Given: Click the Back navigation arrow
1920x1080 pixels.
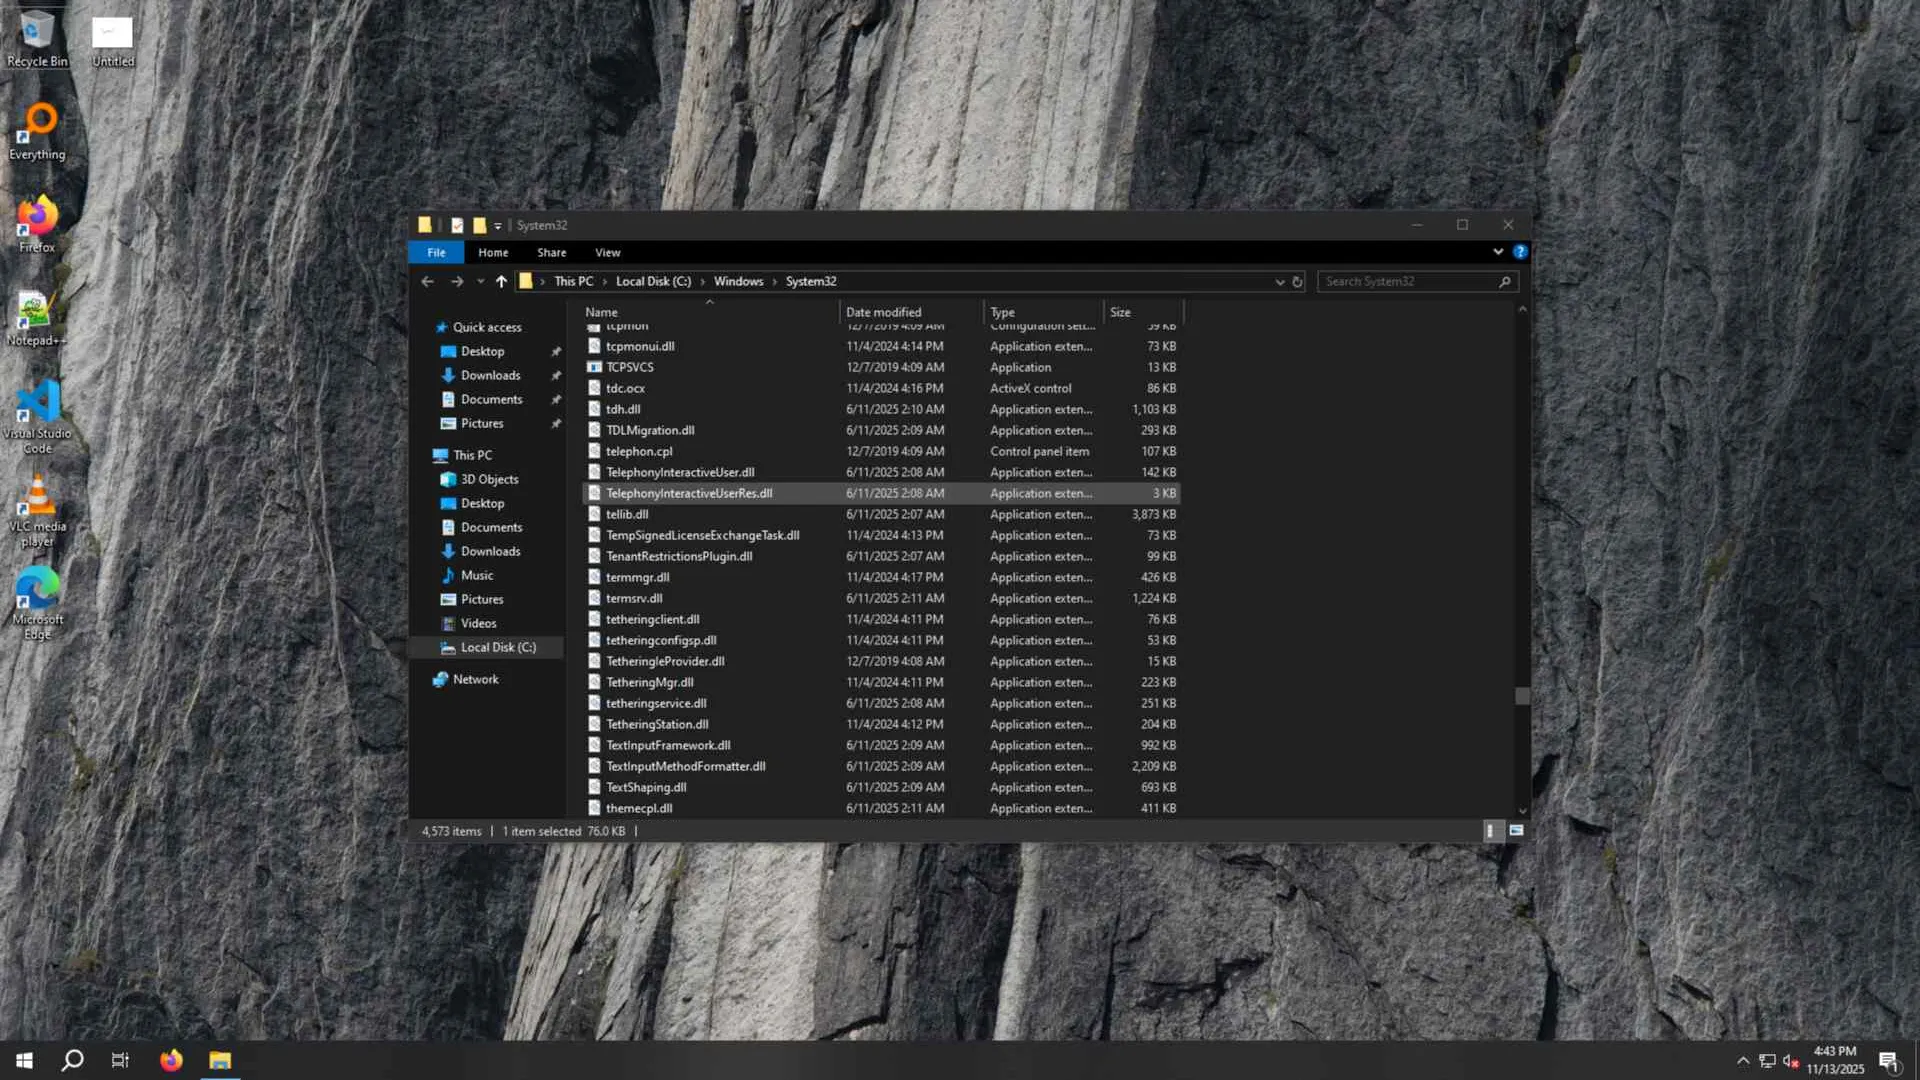Looking at the screenshot, I should coord(427,282).
